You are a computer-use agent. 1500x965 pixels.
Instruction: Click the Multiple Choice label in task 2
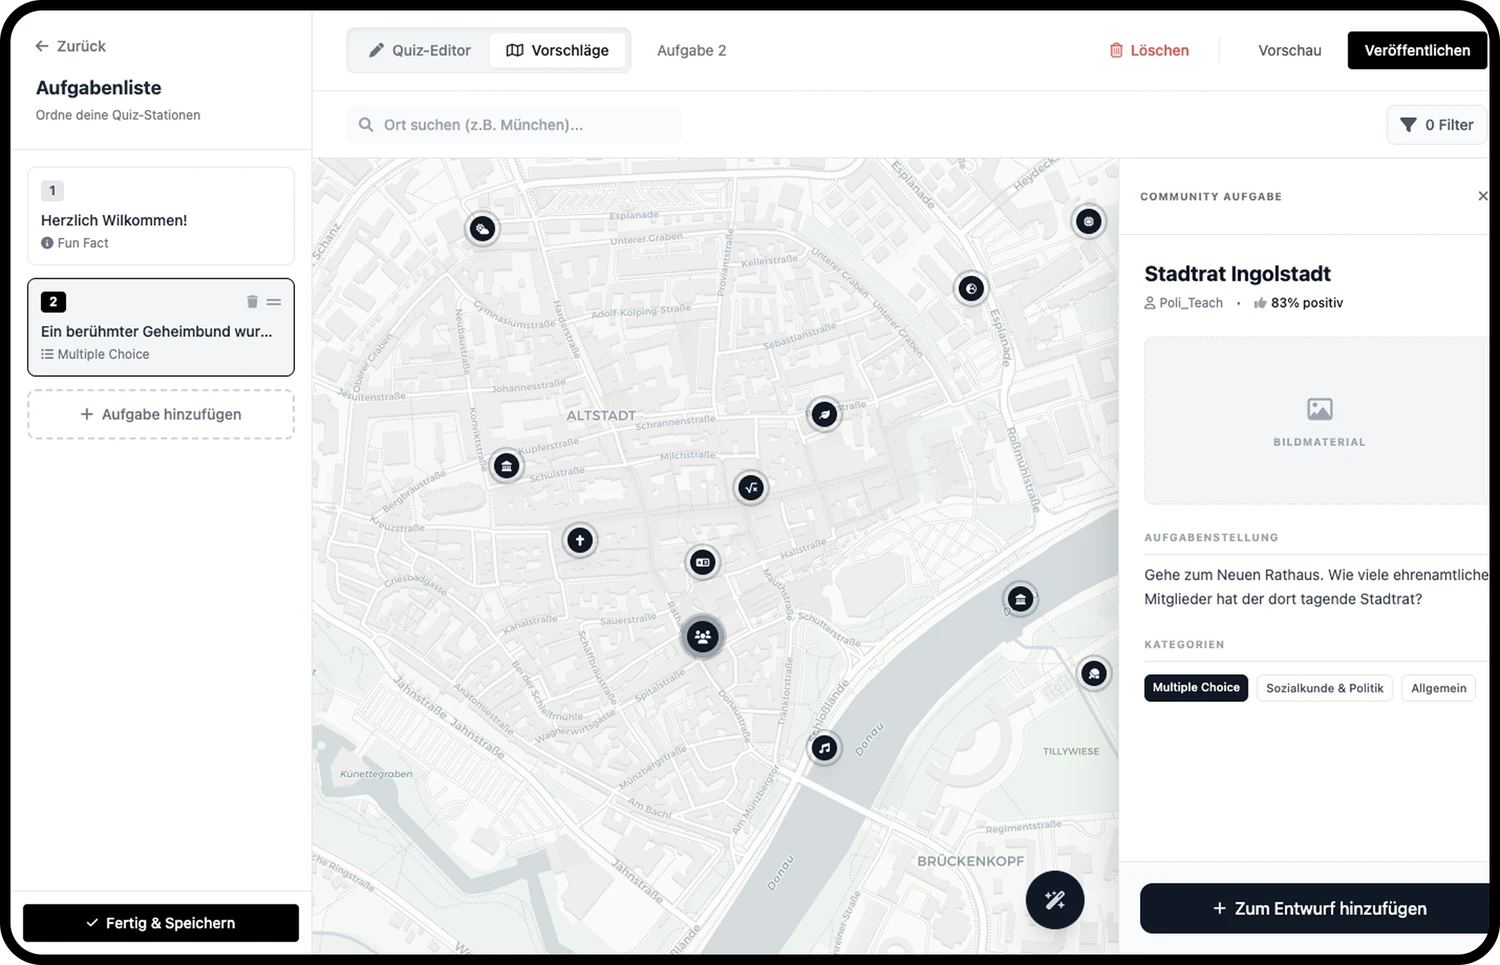(95, 354)
